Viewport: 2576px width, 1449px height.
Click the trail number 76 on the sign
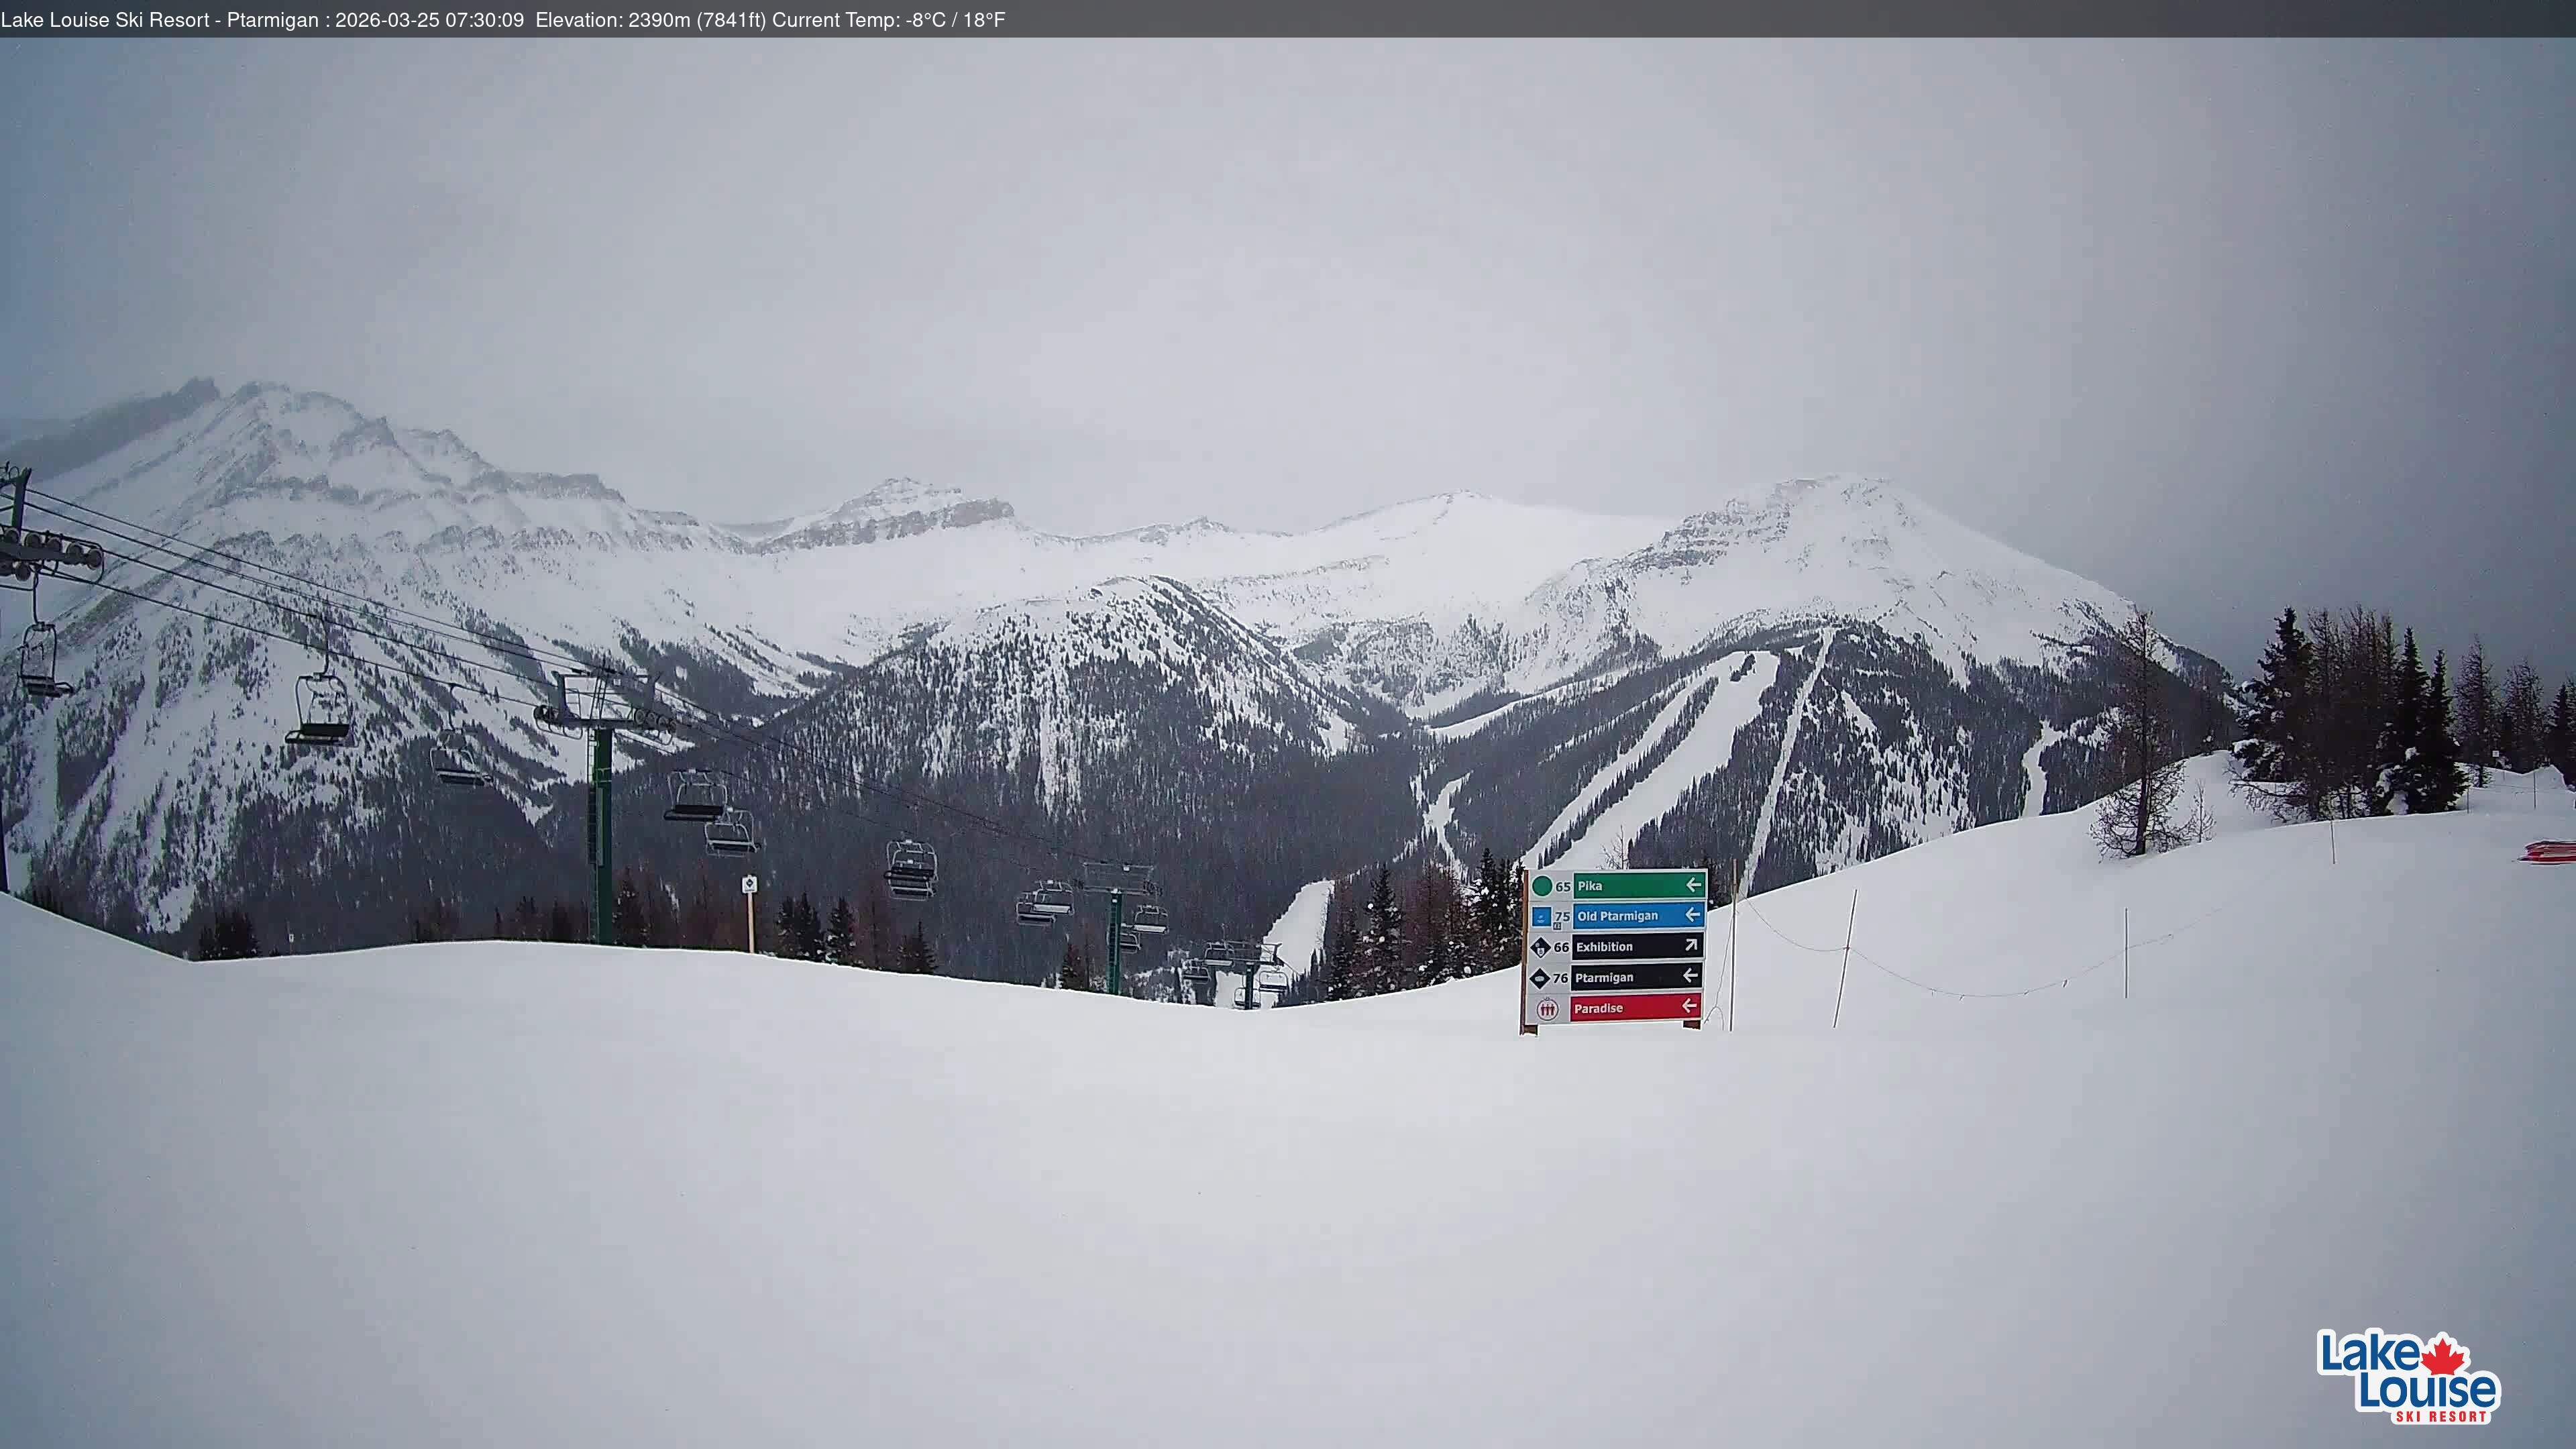[x=1560, y=979]
